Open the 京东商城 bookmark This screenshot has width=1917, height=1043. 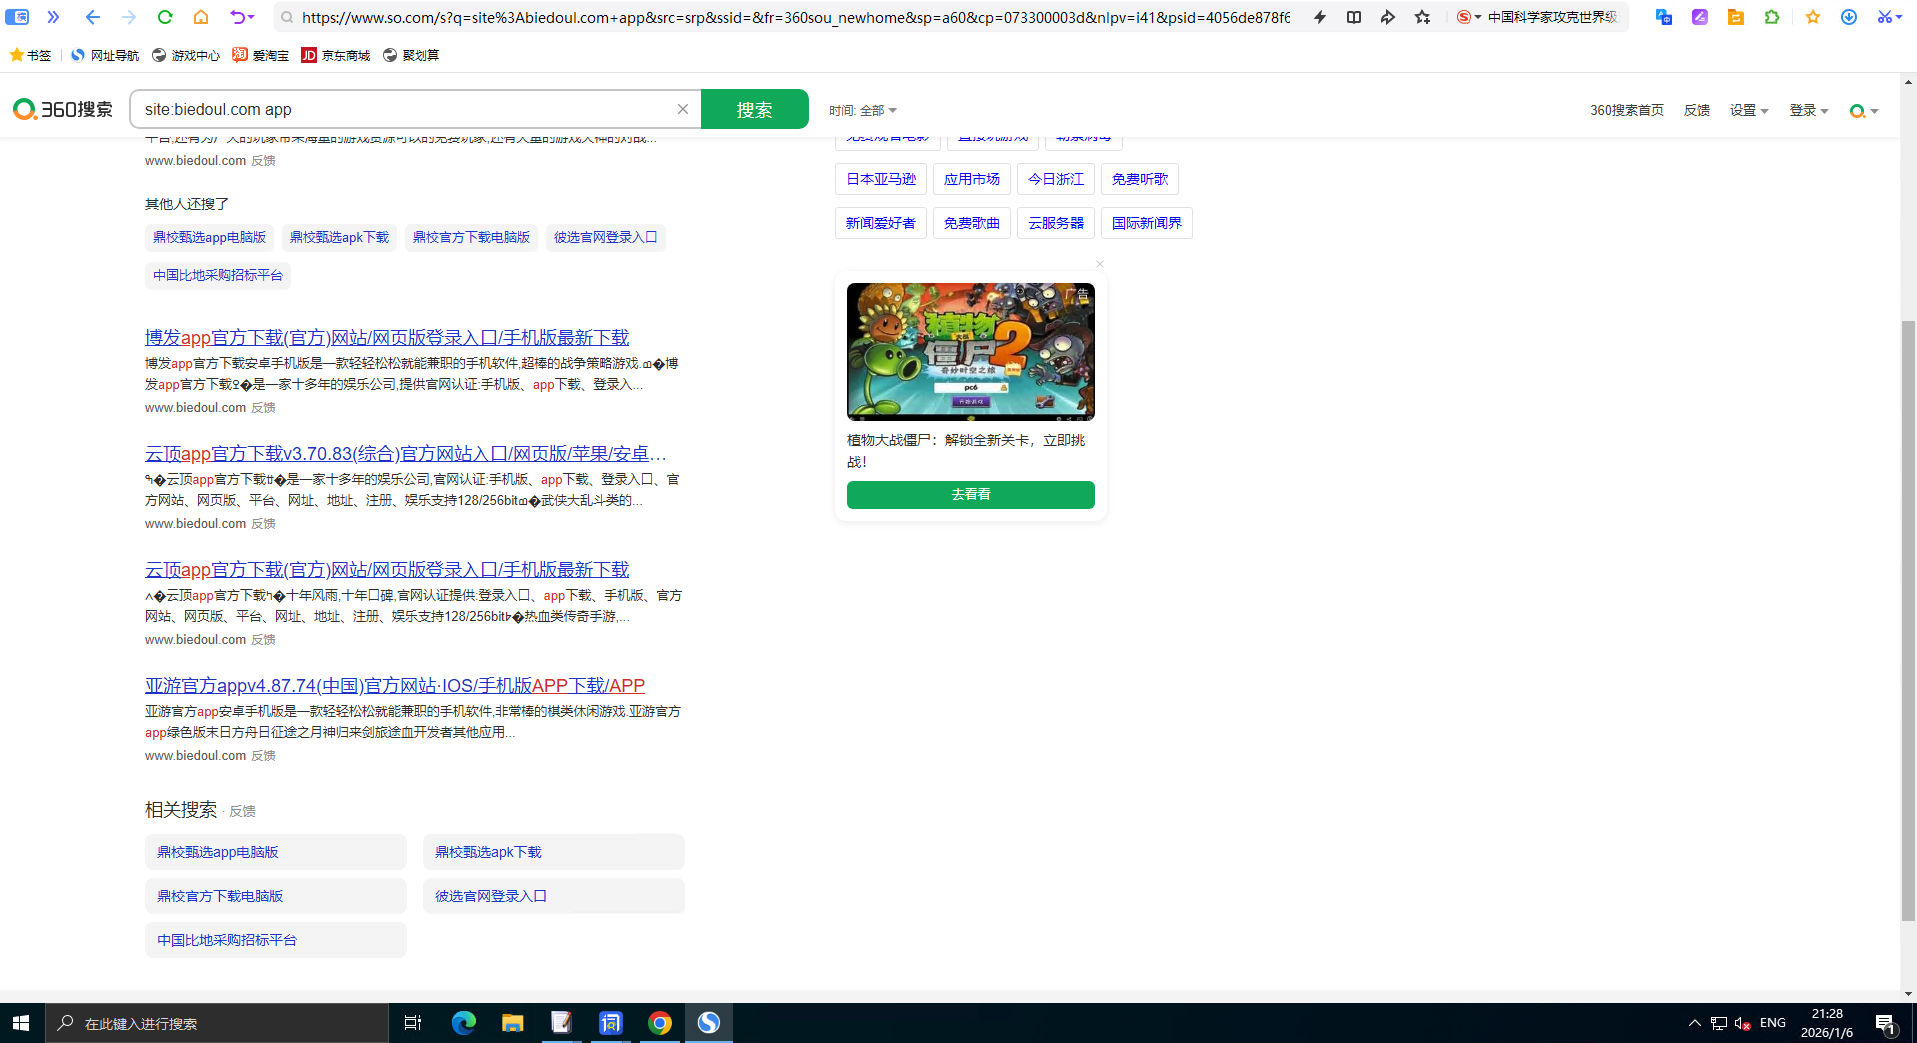point(336,55)
